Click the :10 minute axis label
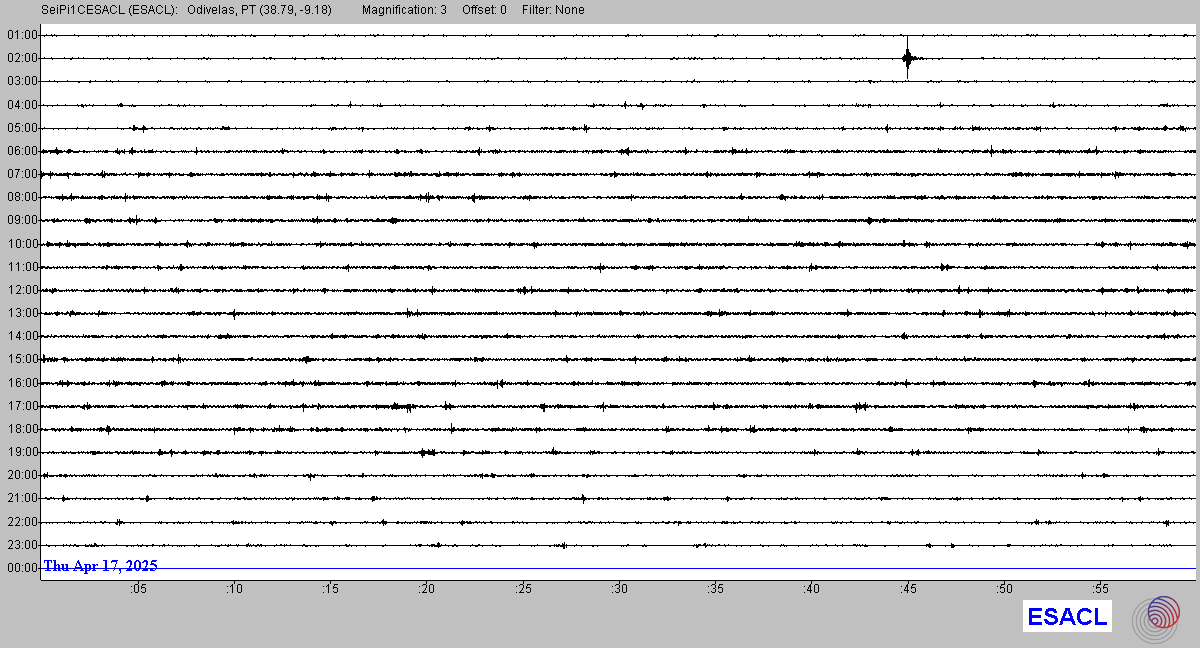The width and height of the screenshot is (1200, 648). click(x=234, y=590)
